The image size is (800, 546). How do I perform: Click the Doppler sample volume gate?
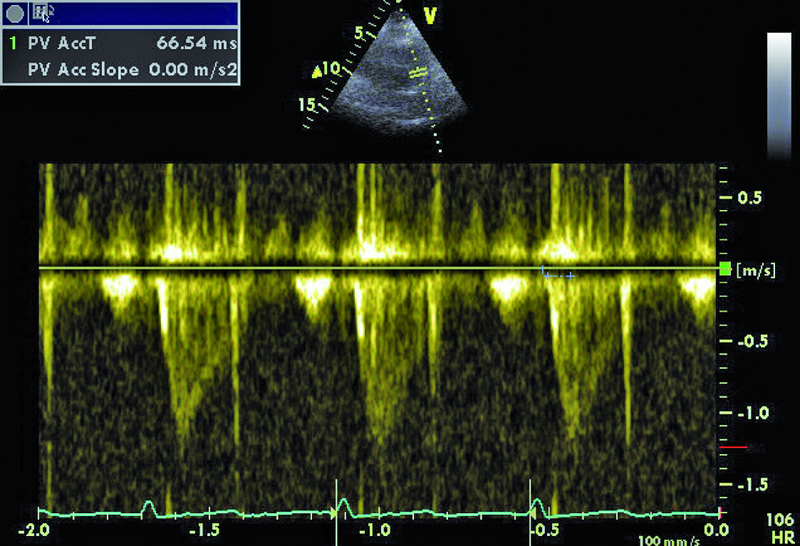pyautogui.click(x=420, y=72)
